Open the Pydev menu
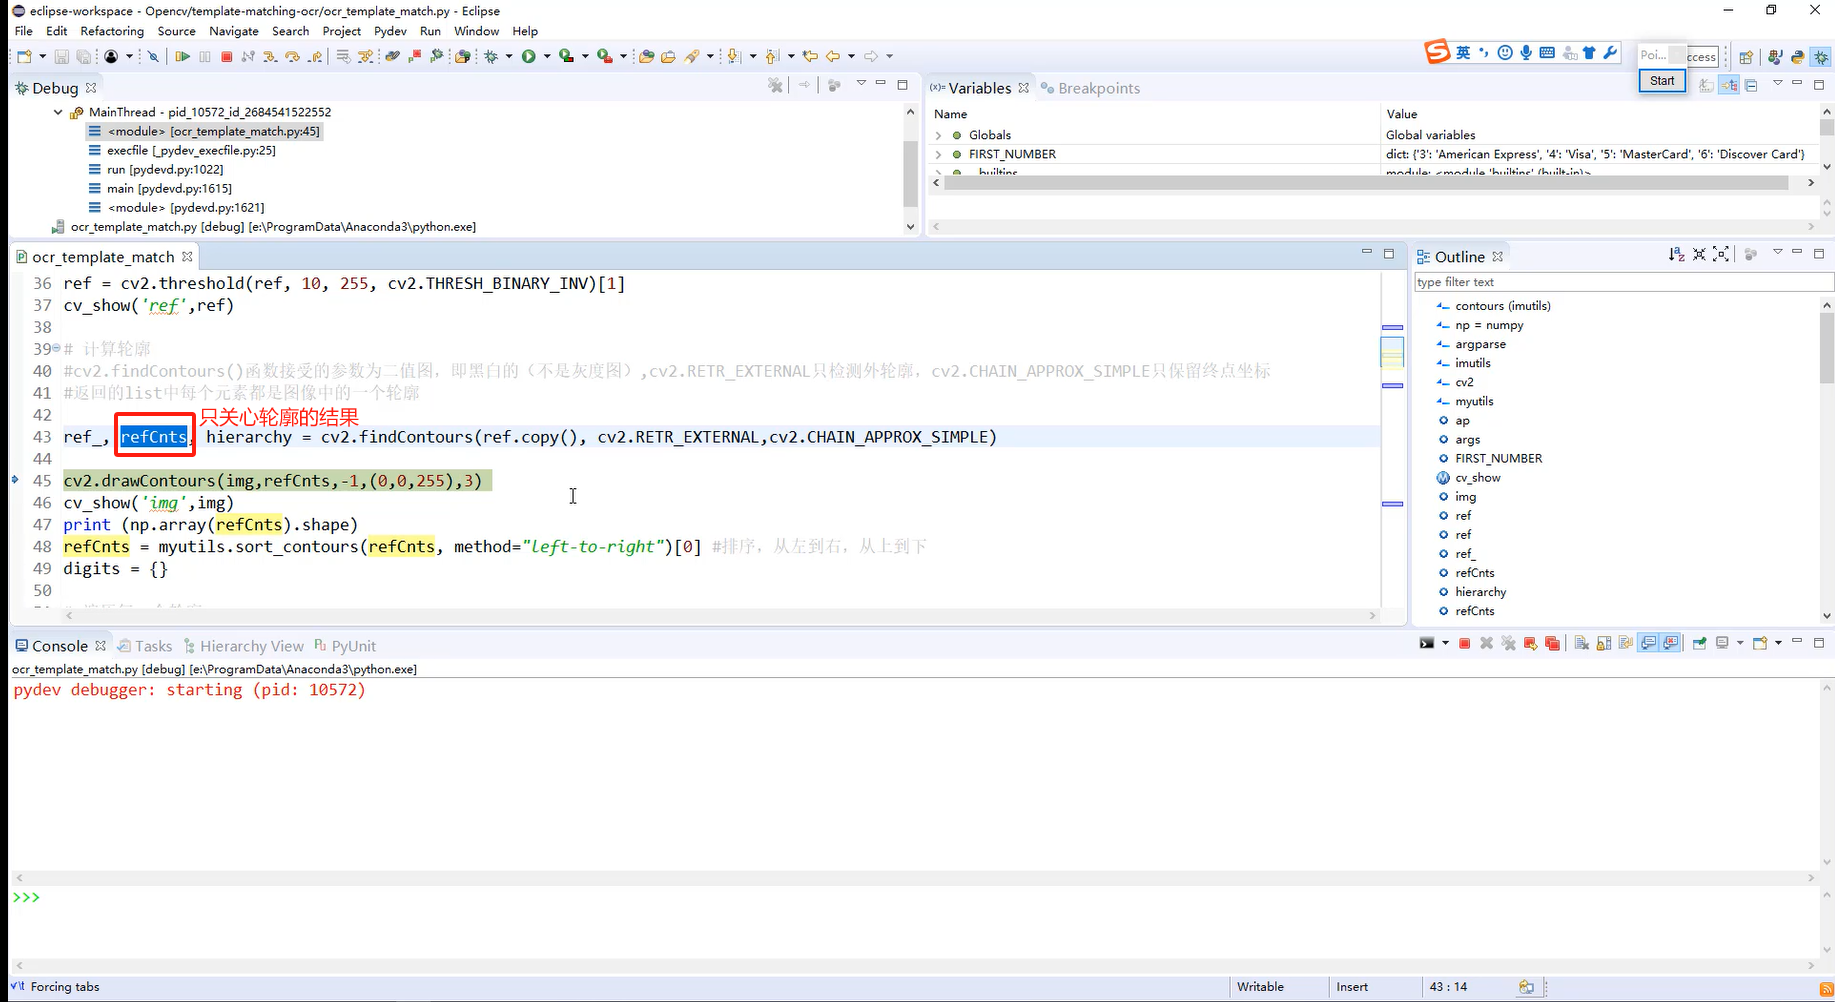 [390, 31]
